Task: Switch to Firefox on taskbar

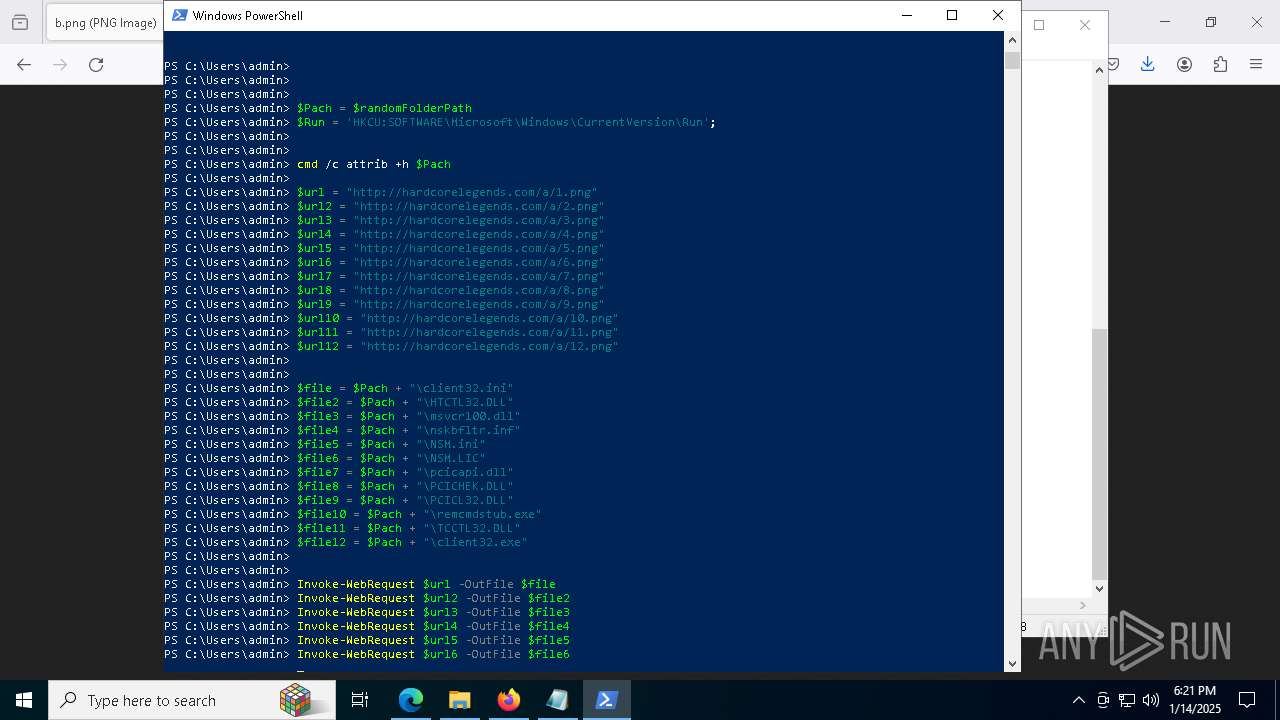Action: [508, 700]
